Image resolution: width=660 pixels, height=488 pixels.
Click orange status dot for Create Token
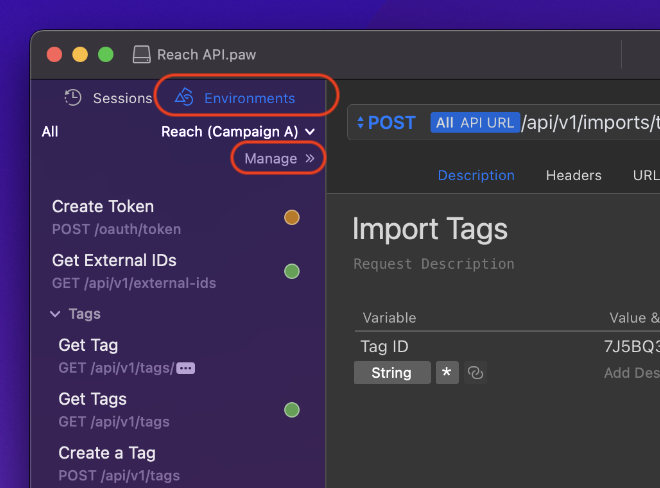[292, 218]
